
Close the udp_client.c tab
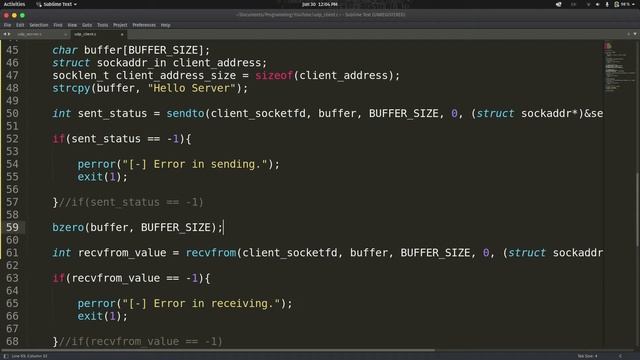(x=122, y=34)
